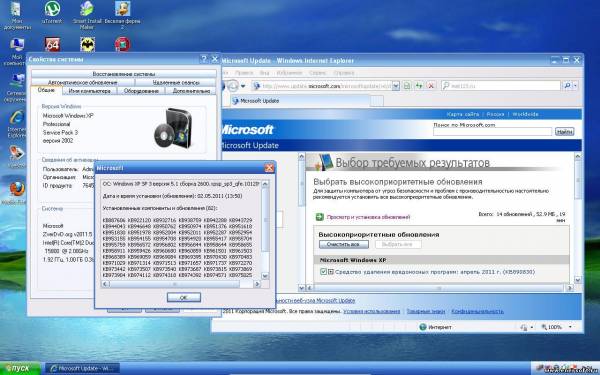Click the Интернет zone globe in status bar

[x=423, y=327]
